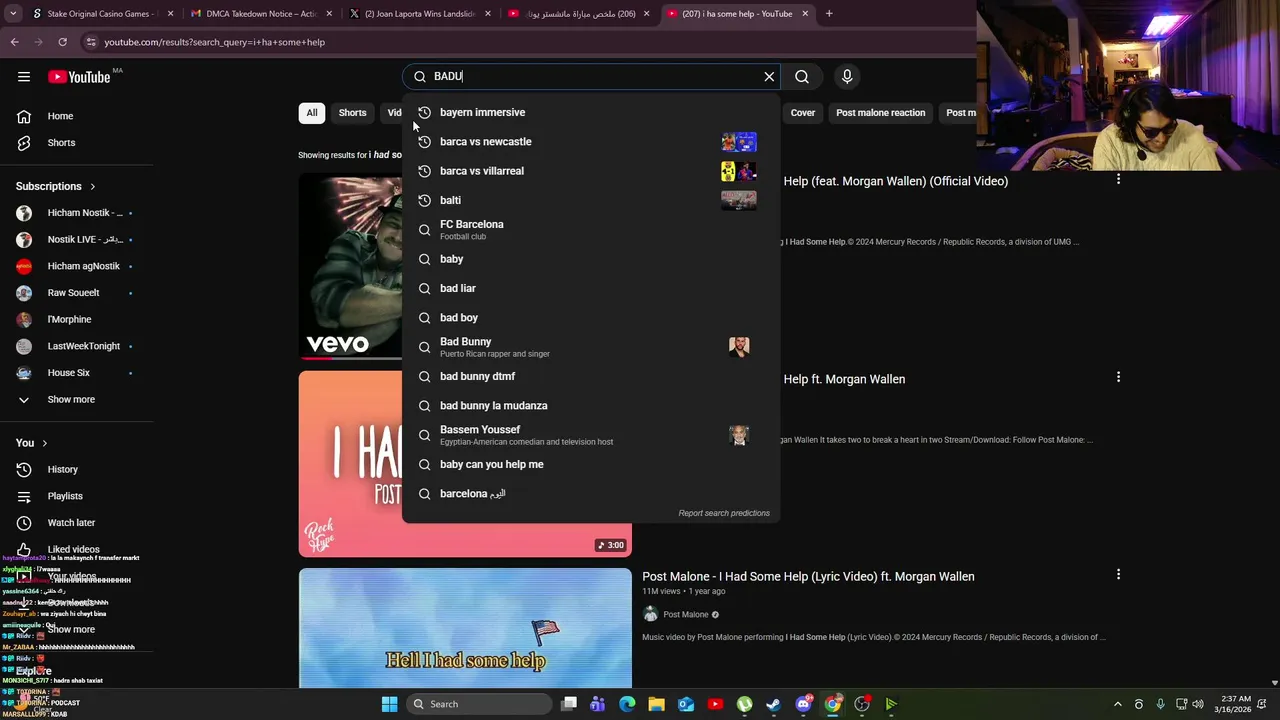
Task: Open the Post Malone channel name
Action: click(686, 615)
